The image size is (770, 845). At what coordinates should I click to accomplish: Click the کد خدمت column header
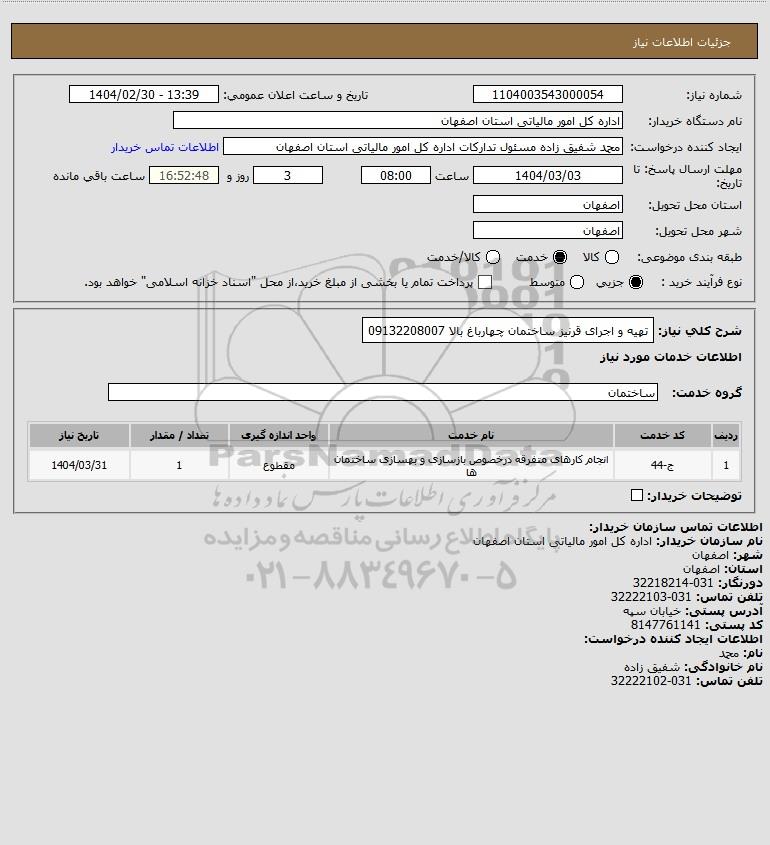pos(662,435)
